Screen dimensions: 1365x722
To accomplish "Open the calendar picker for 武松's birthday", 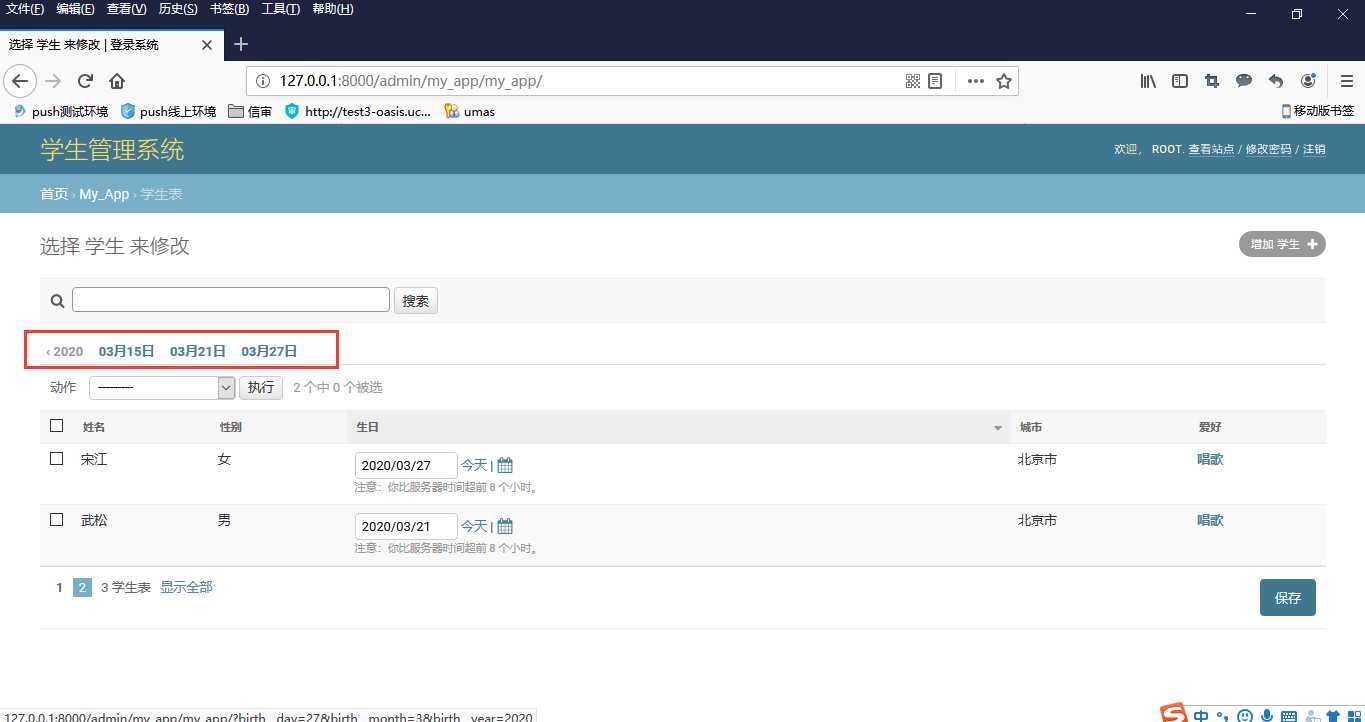I will point(505,526).
